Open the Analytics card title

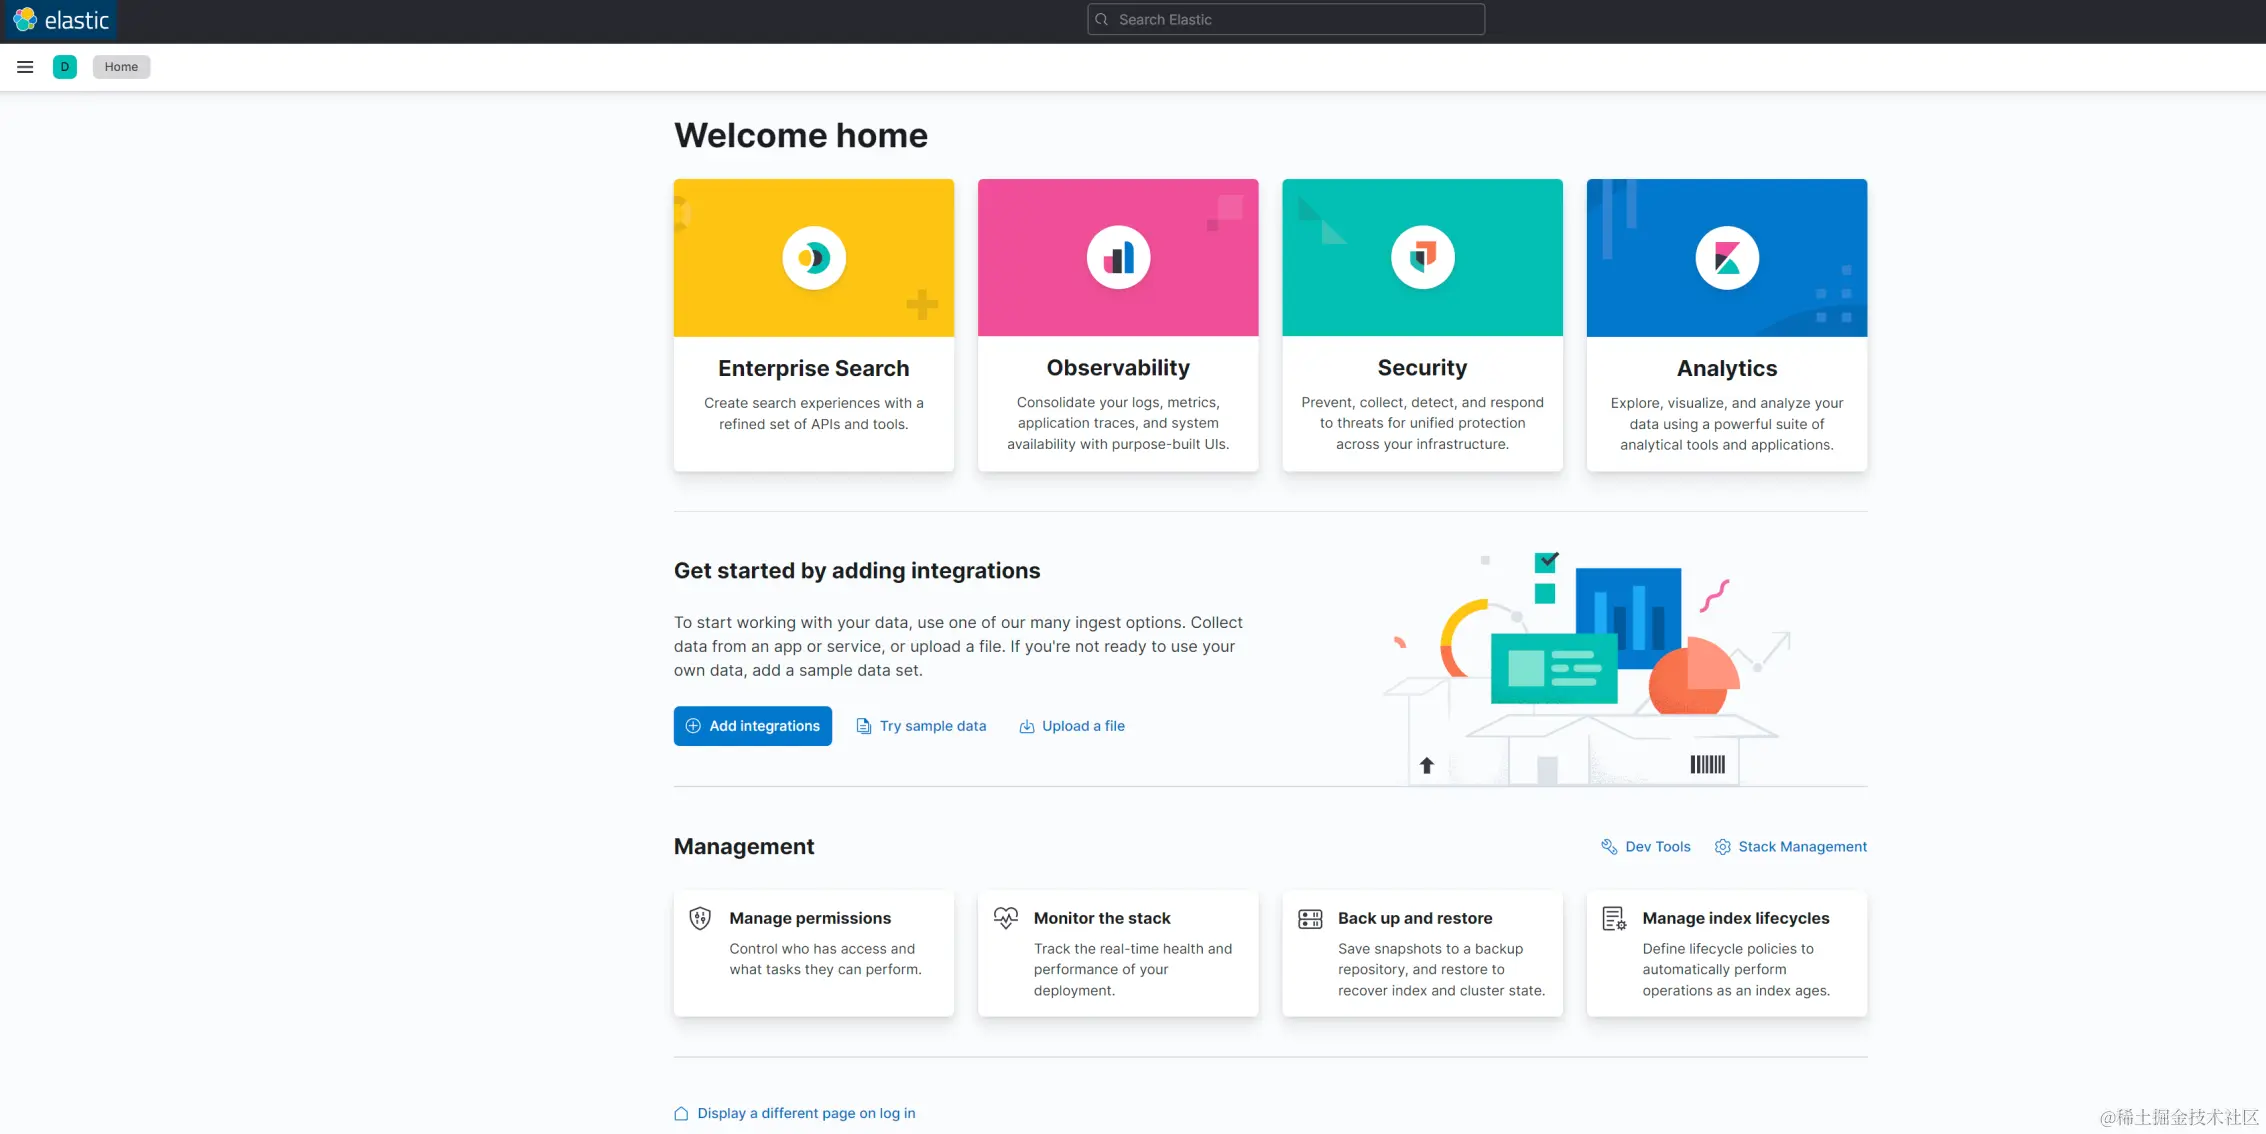coord(1727,368)
